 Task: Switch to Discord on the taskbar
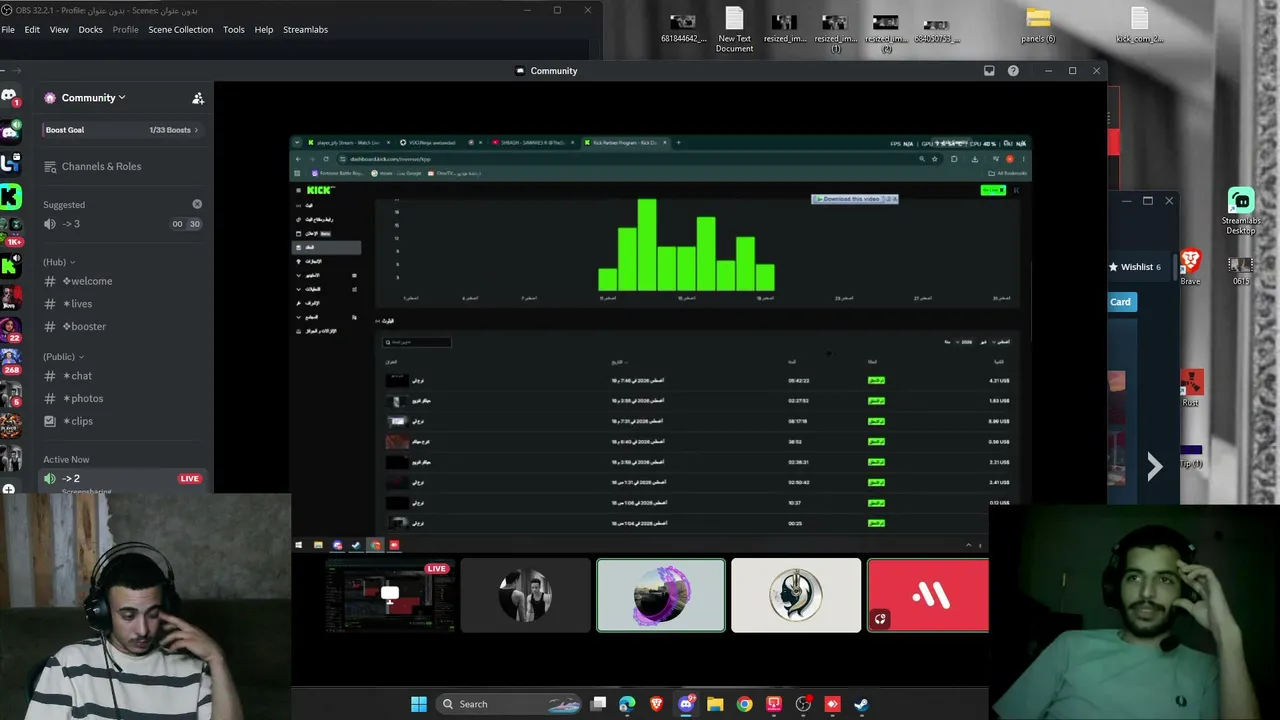[x=686, y=704]
